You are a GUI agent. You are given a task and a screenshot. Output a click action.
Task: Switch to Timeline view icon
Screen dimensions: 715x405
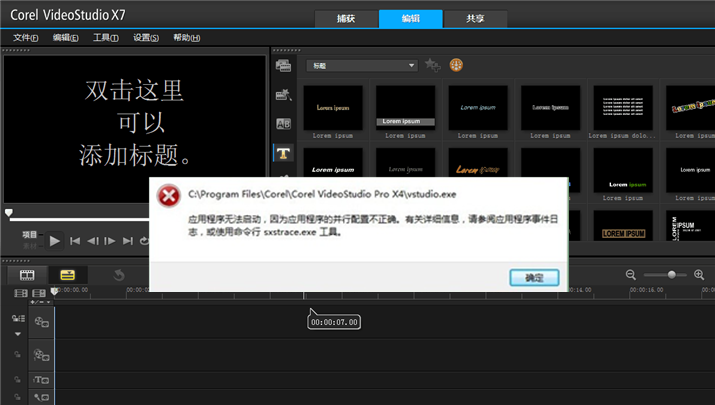pyautogui.click(x=67, y=275)
